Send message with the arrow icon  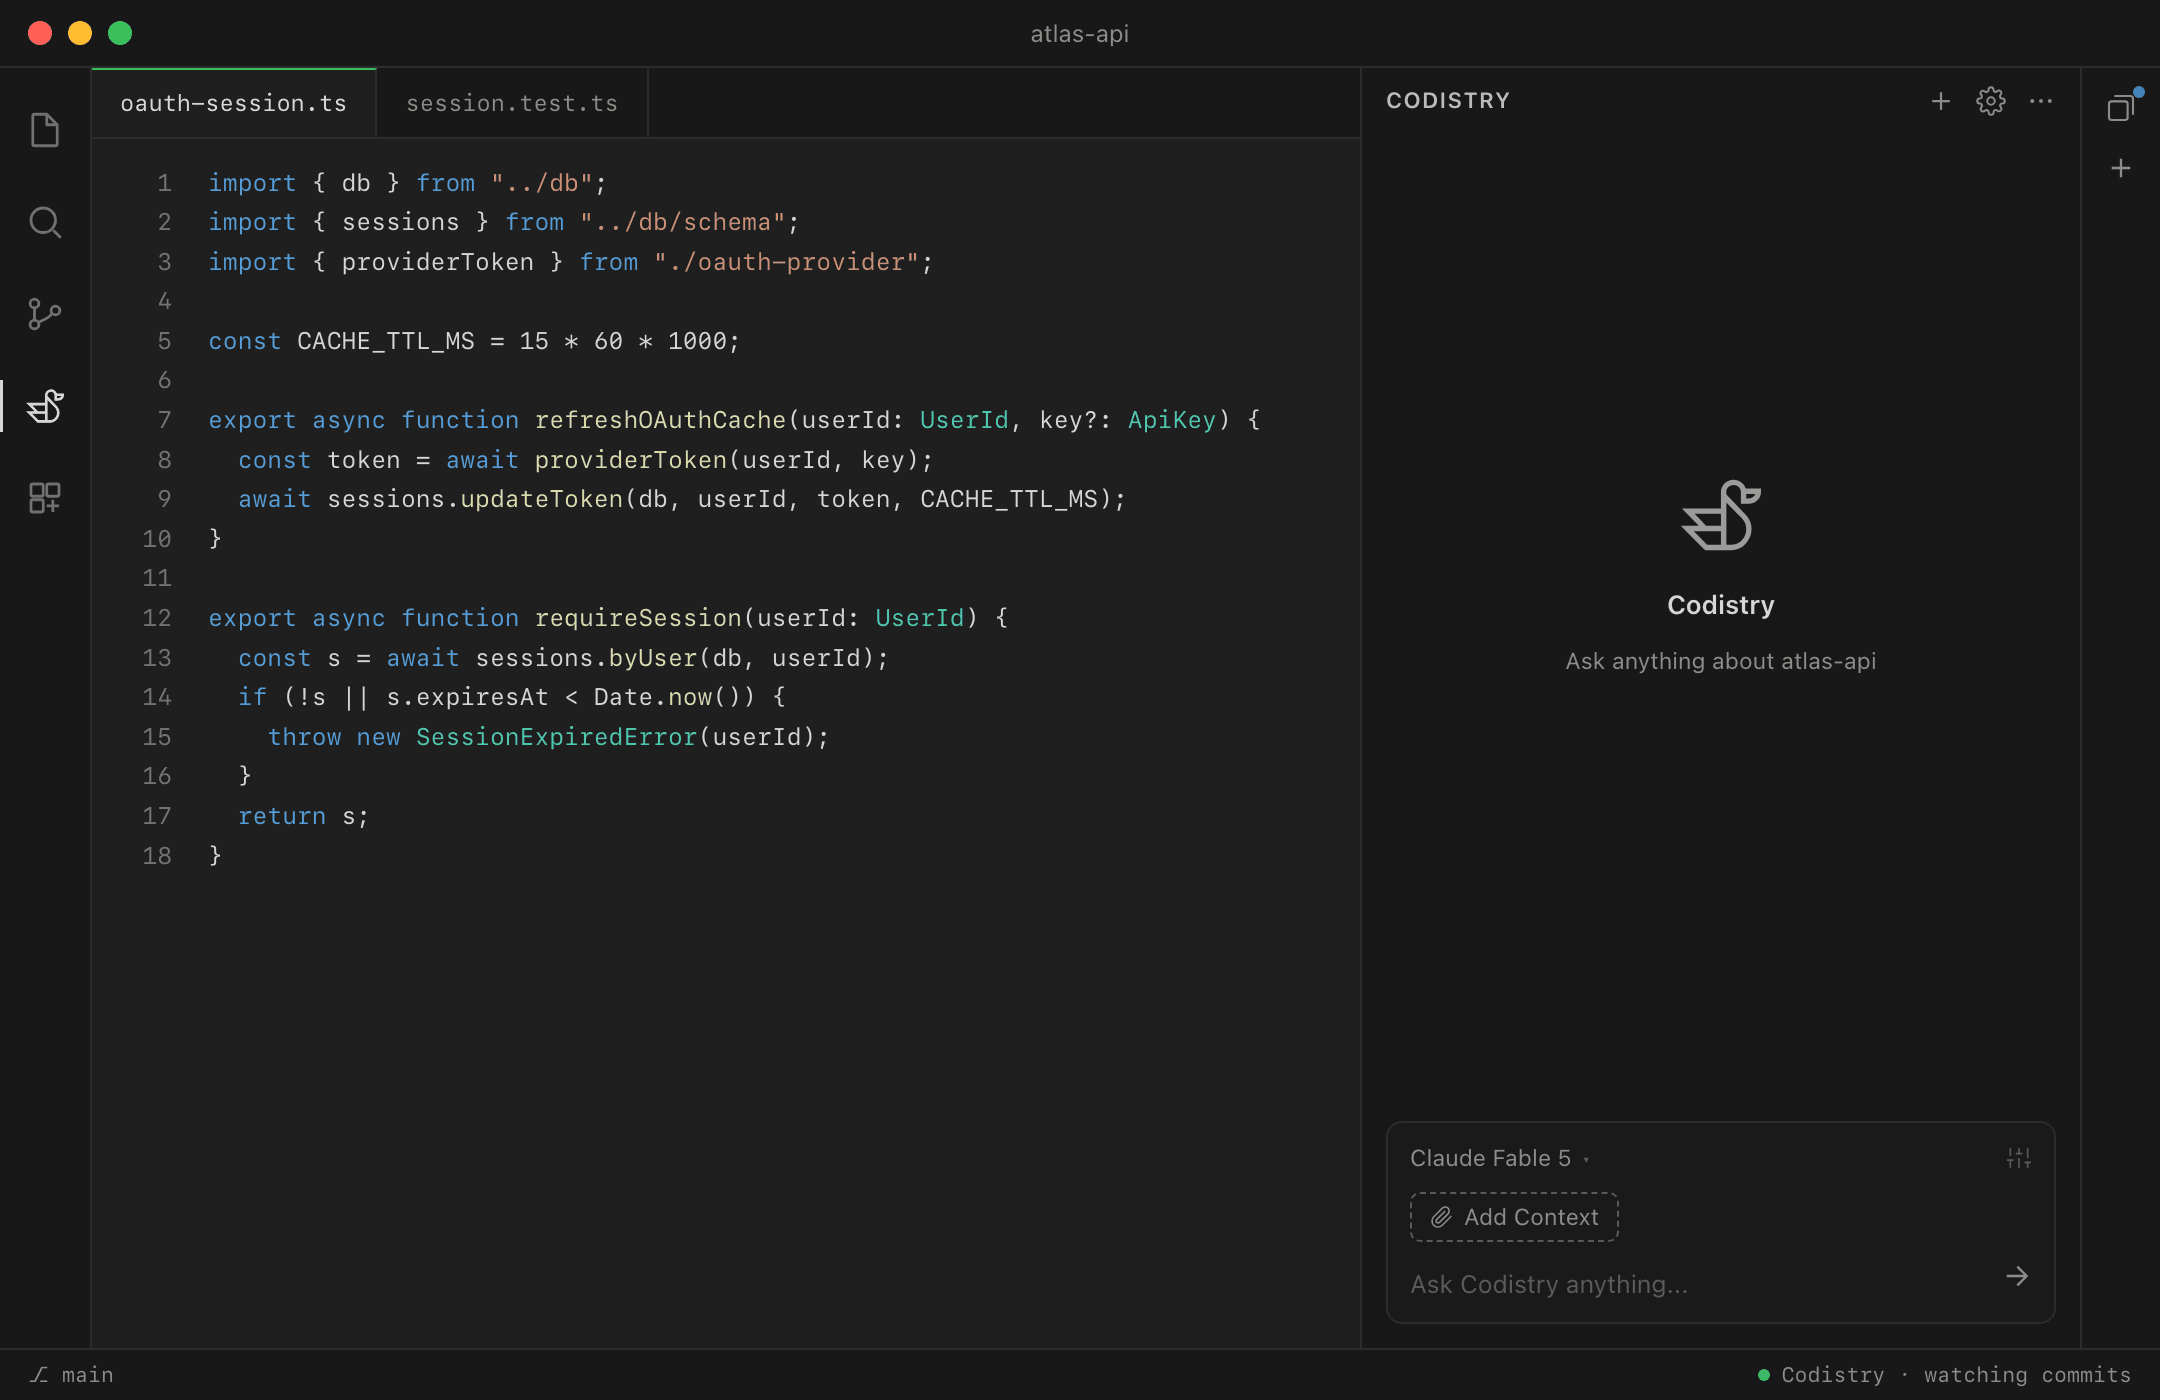tap(2017, 1276)
